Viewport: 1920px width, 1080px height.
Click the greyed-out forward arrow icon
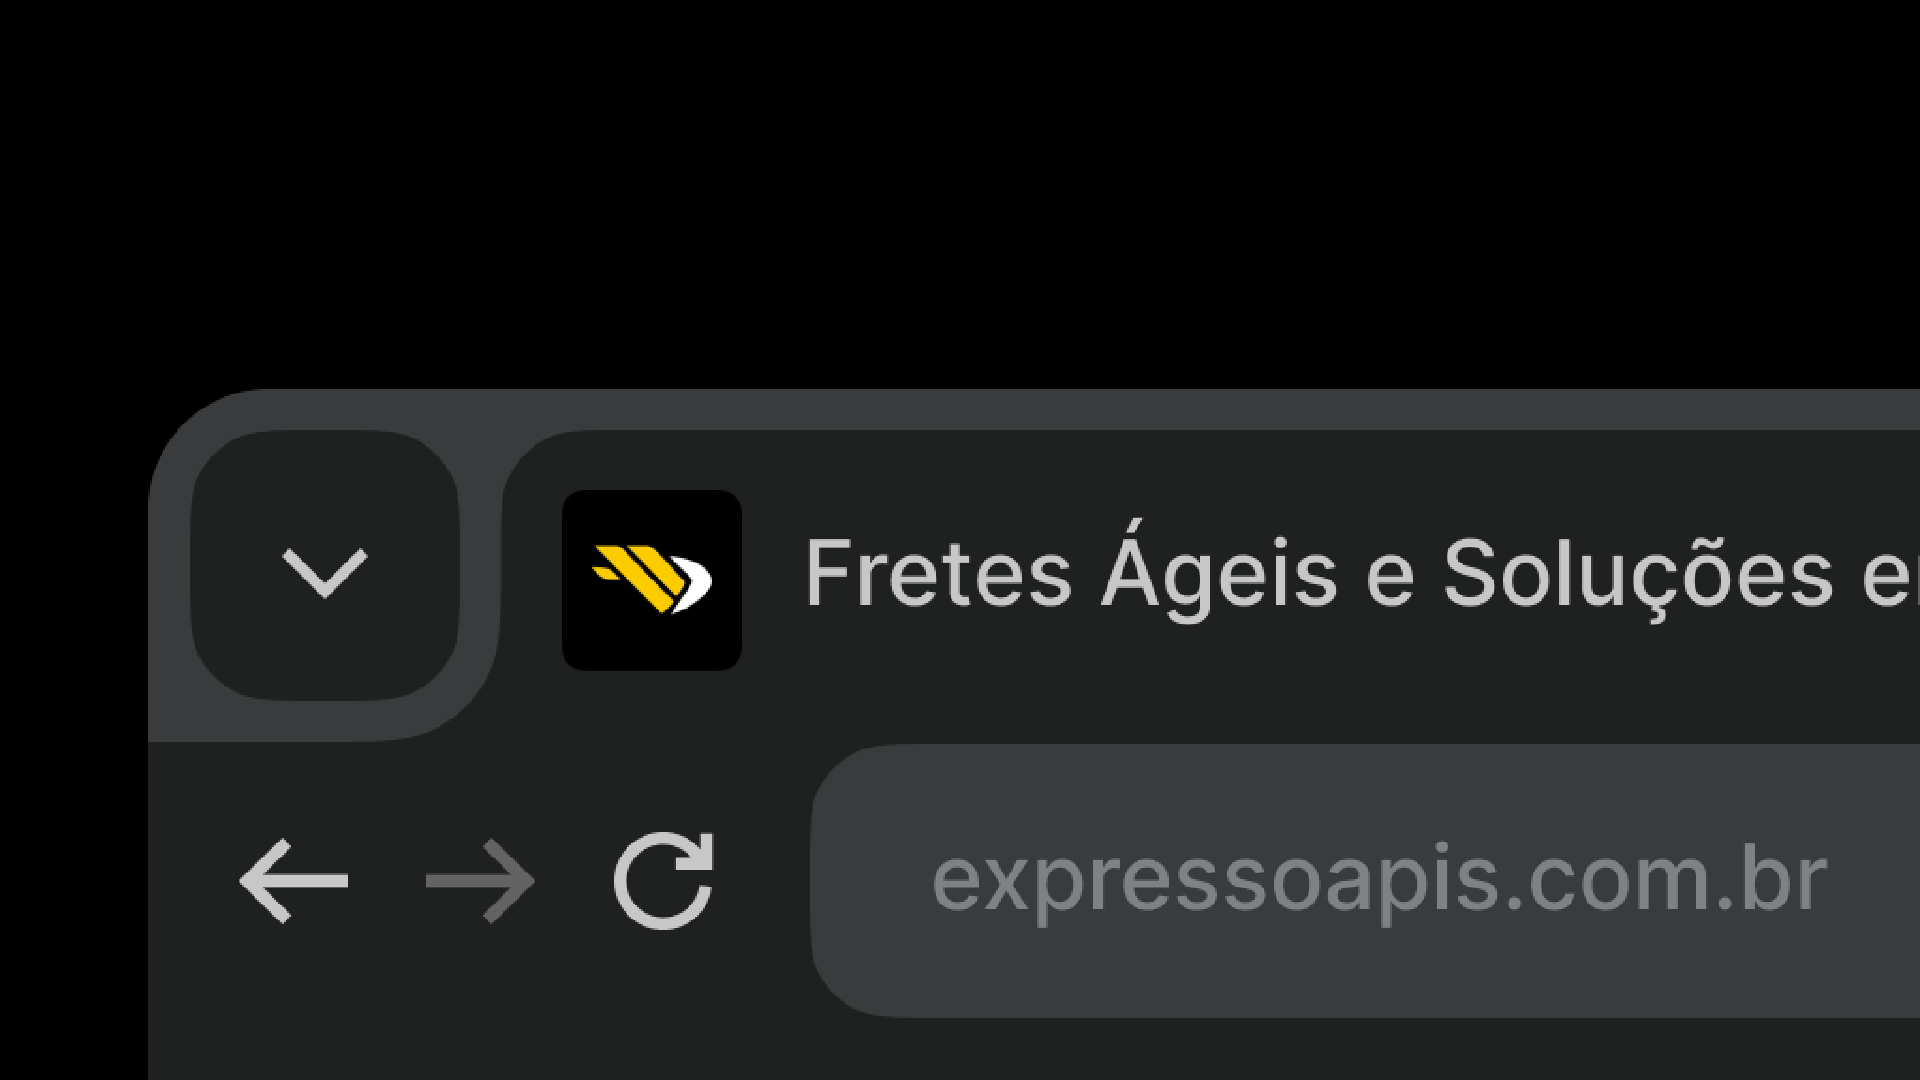click(480, 881)
